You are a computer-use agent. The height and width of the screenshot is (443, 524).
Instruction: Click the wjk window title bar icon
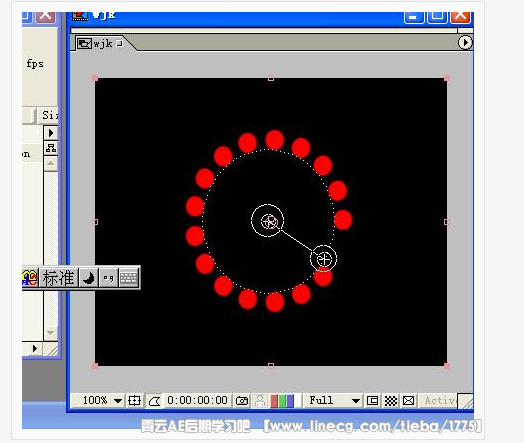(x=80, y=15)
